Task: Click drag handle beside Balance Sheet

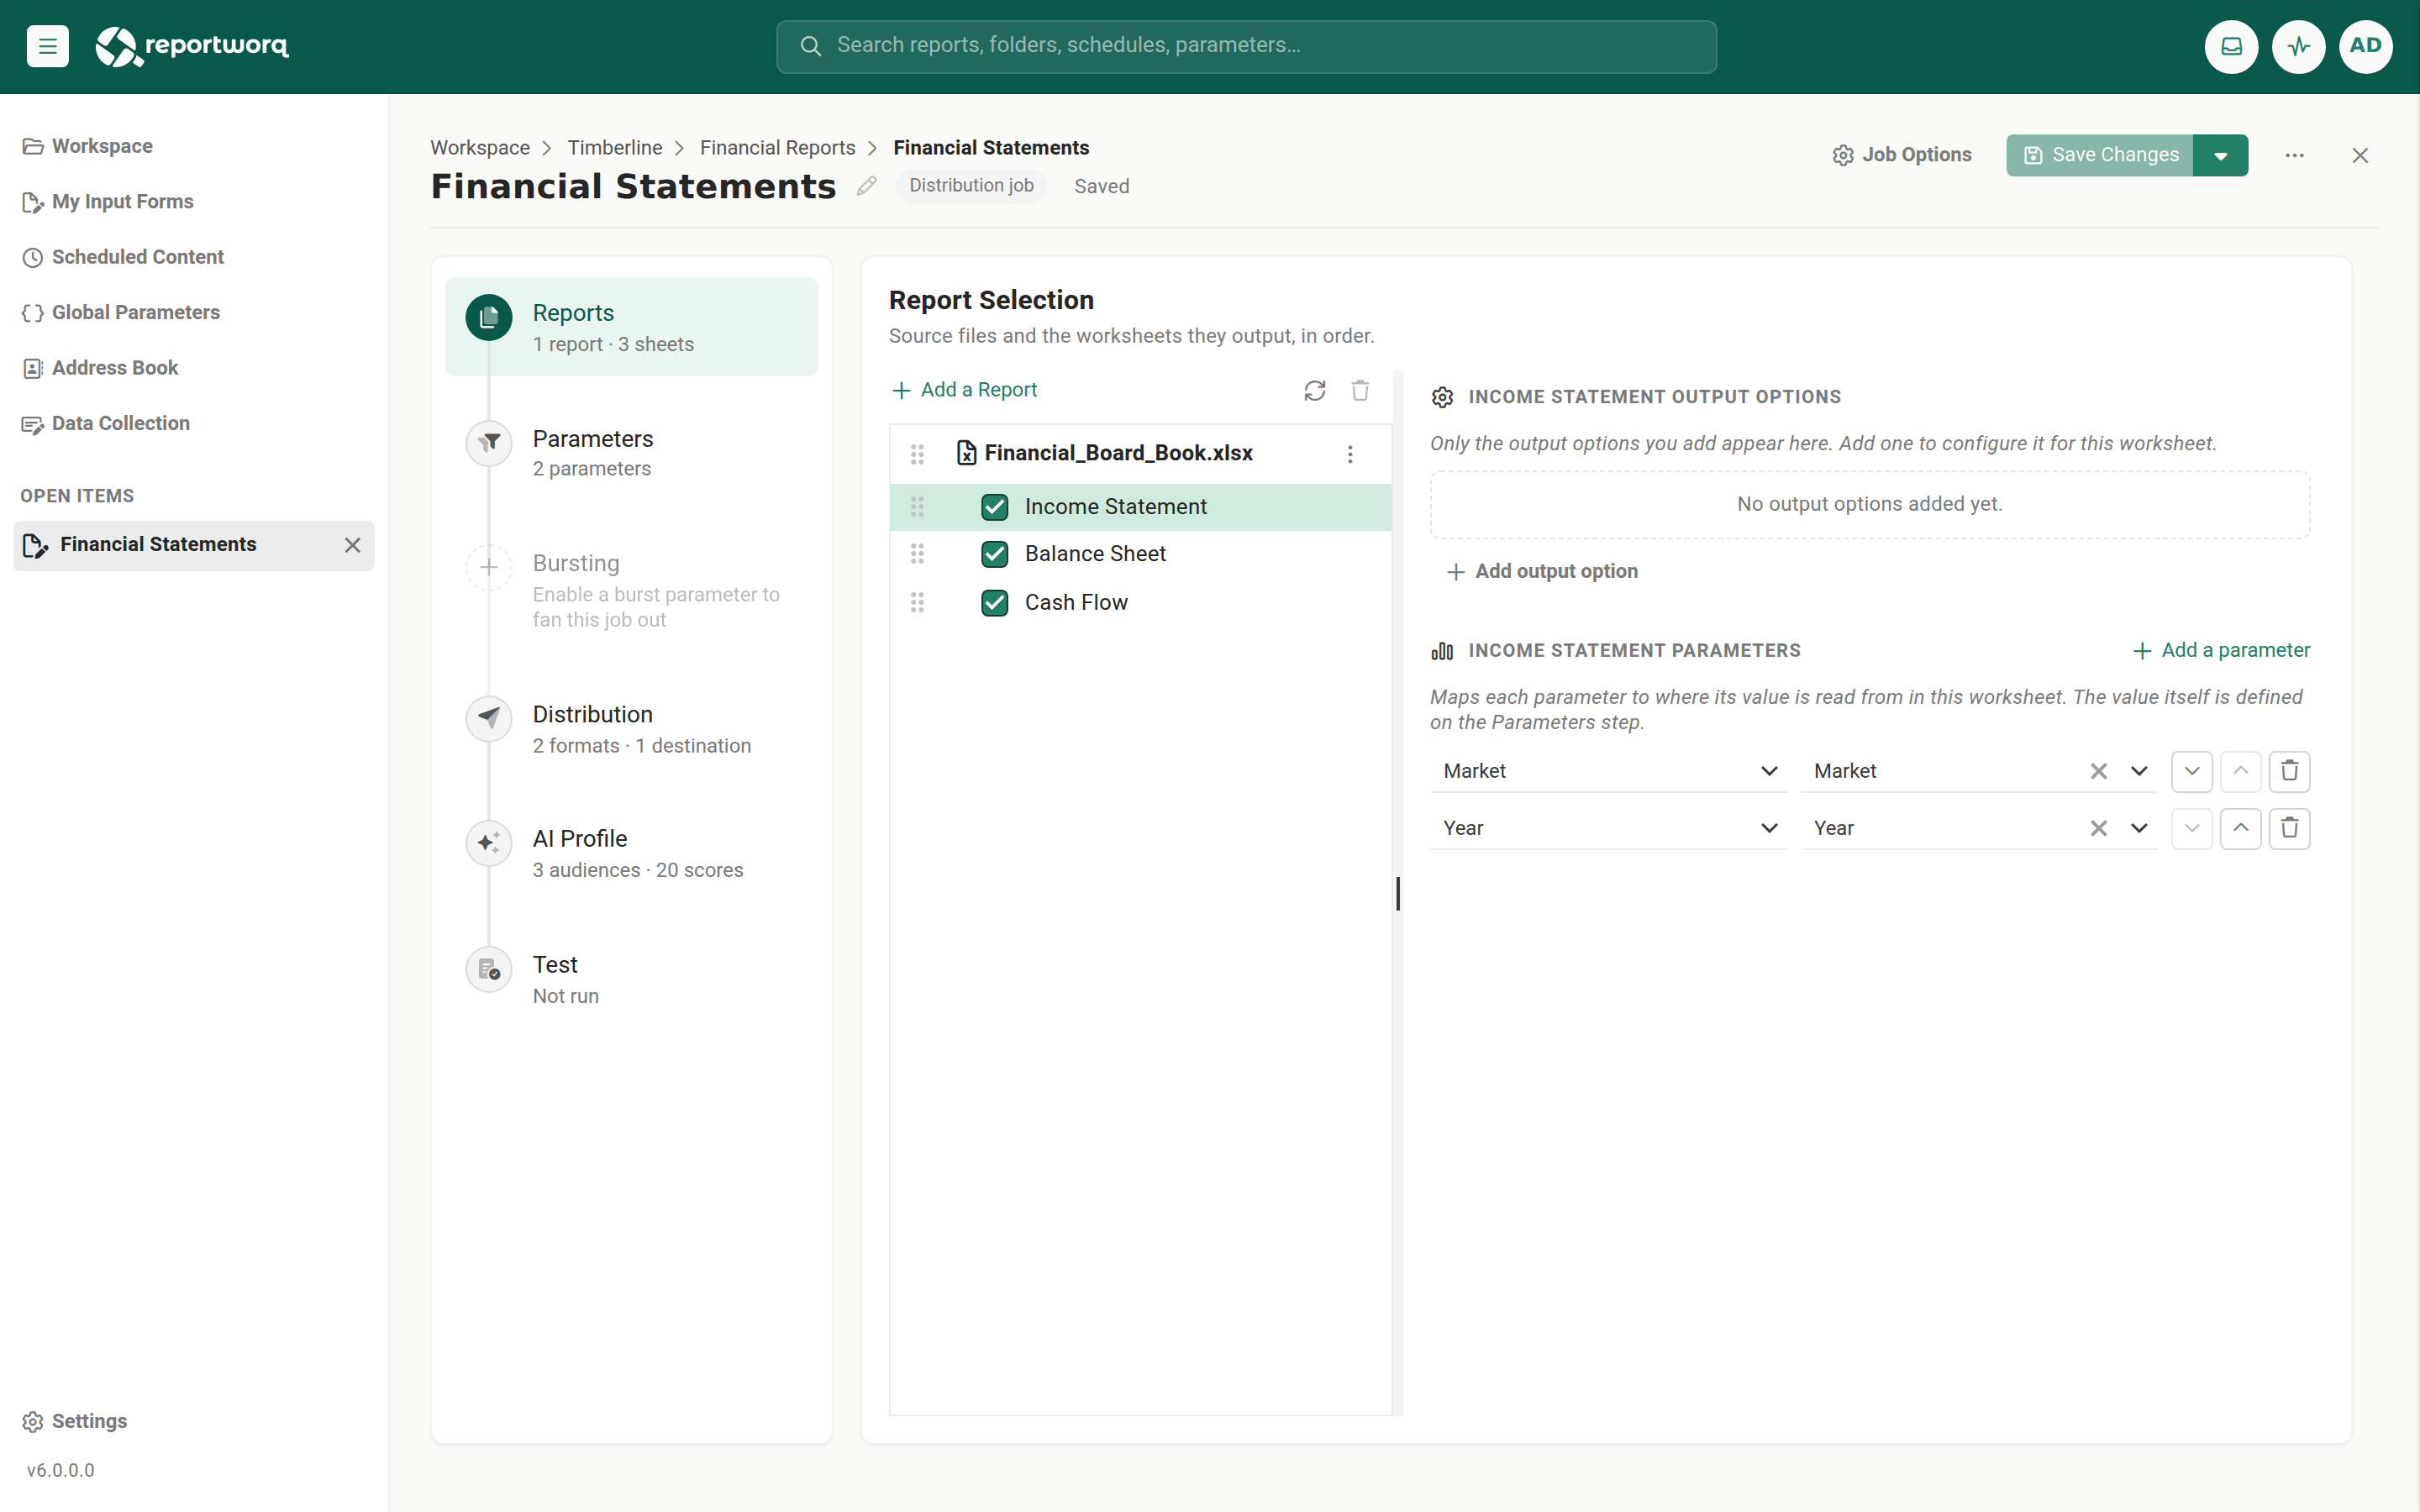Action: click(917, 554)
